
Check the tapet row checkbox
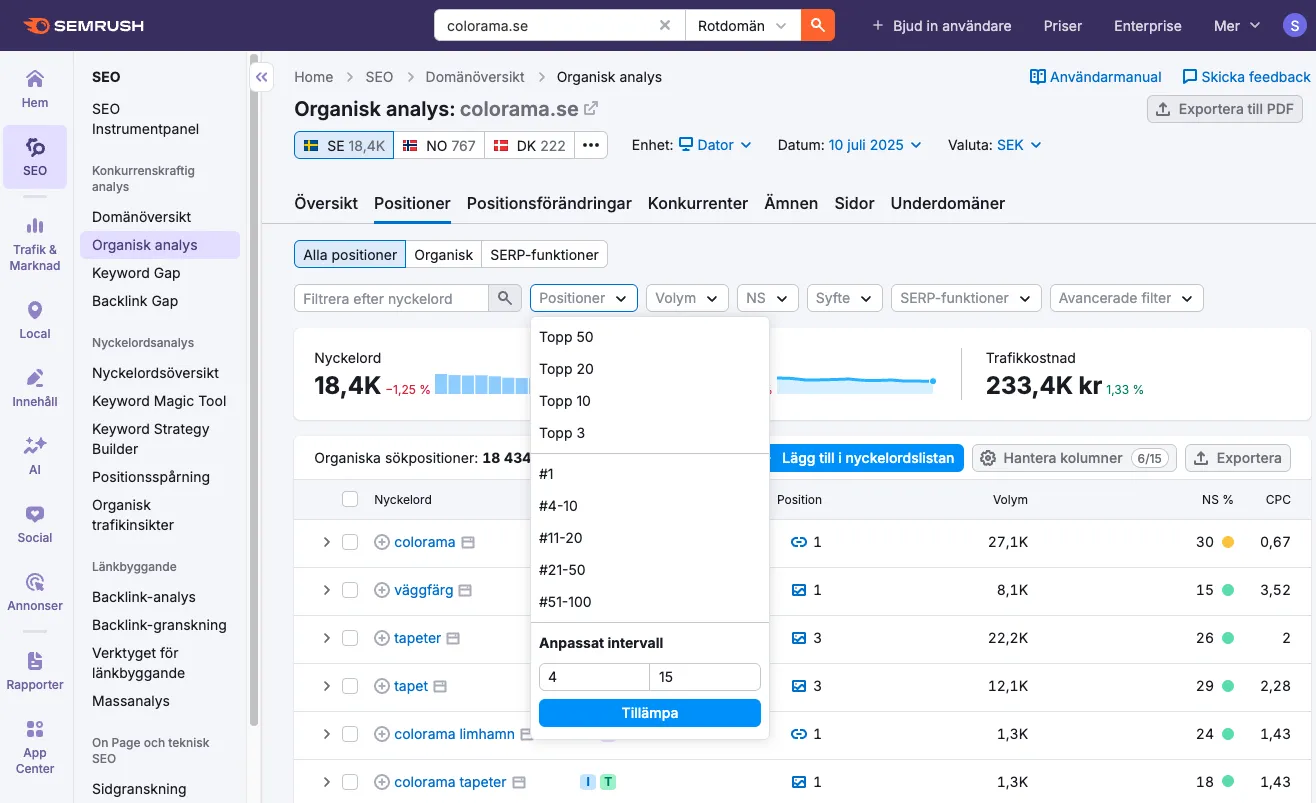350,686
